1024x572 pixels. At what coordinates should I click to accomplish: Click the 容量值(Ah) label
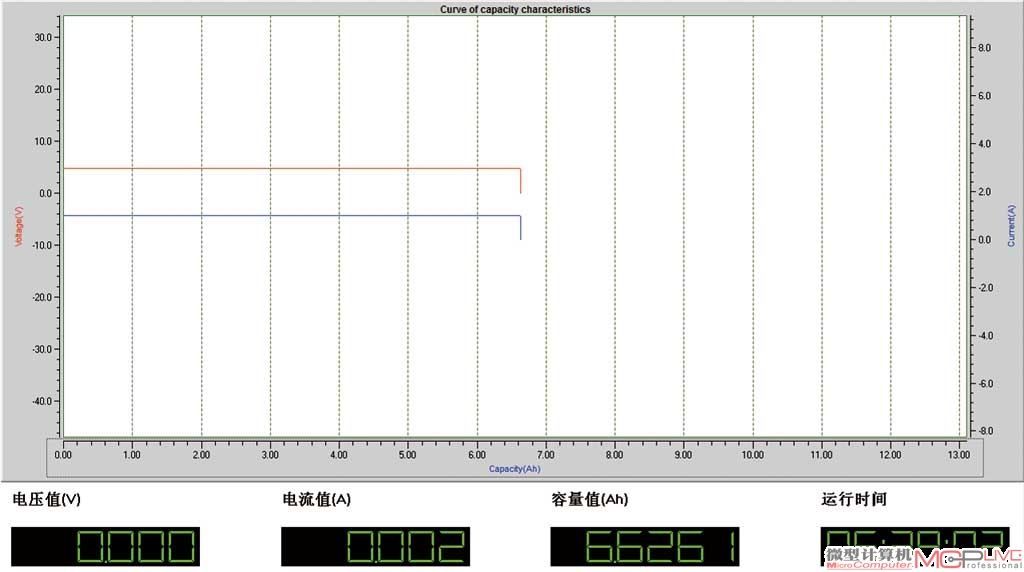[x=590, y=500]
